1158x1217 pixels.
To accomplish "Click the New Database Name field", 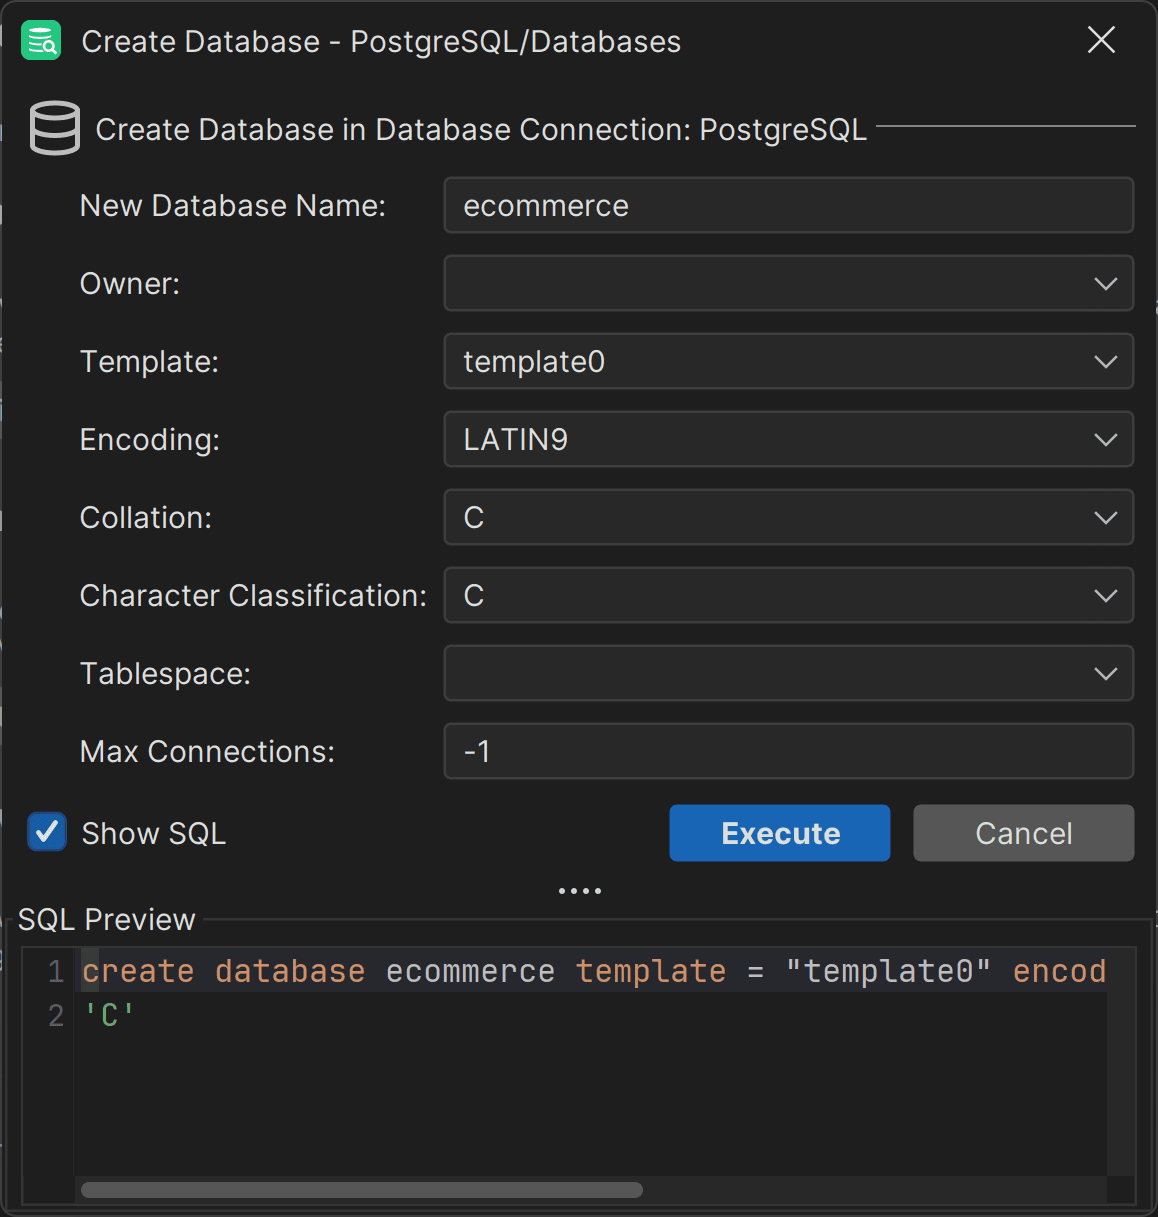I will [789, 205].
